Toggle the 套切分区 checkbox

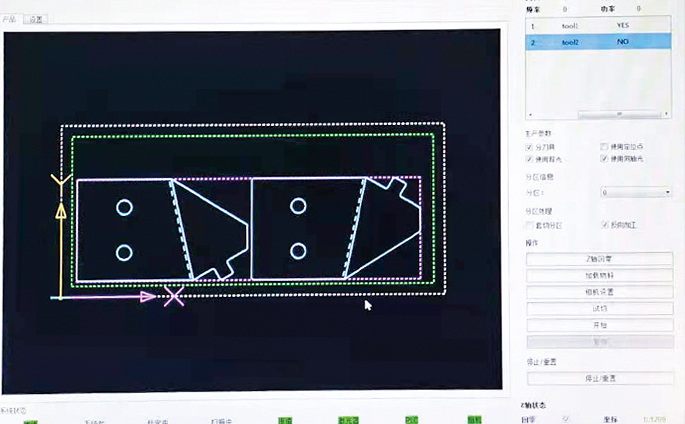tap(530, 225)
